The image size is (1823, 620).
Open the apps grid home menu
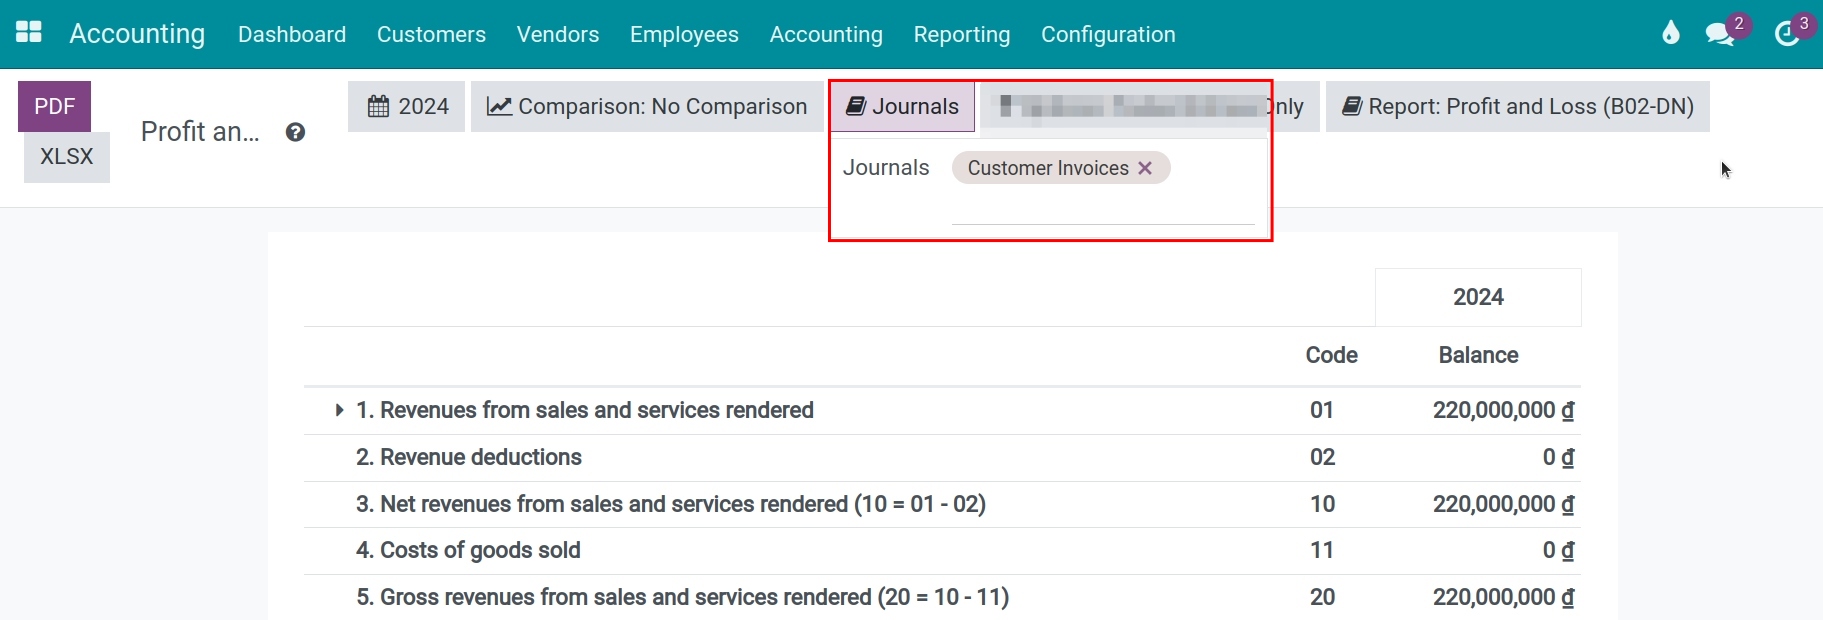[x=29, y=32]
